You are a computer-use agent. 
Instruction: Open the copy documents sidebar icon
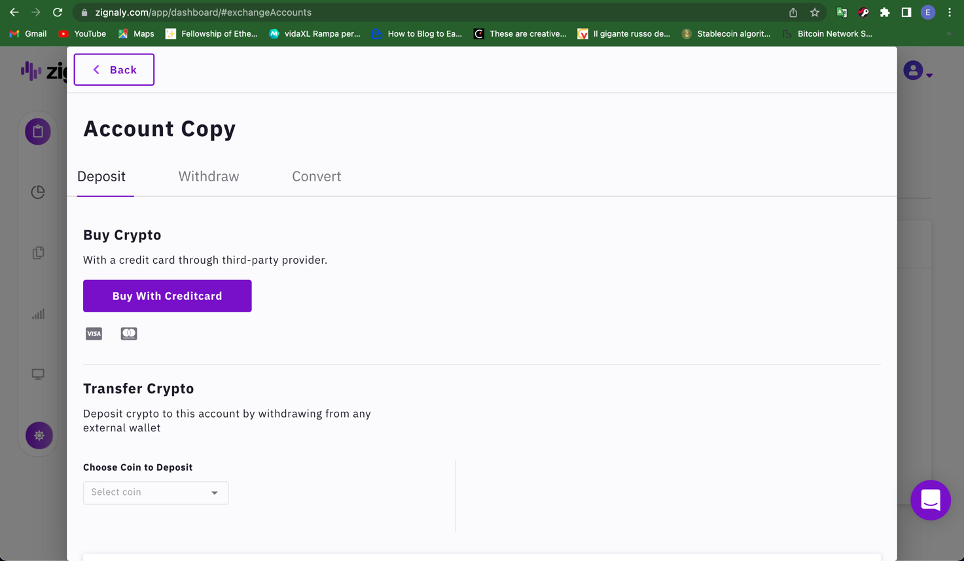click(x=38, y=253)
